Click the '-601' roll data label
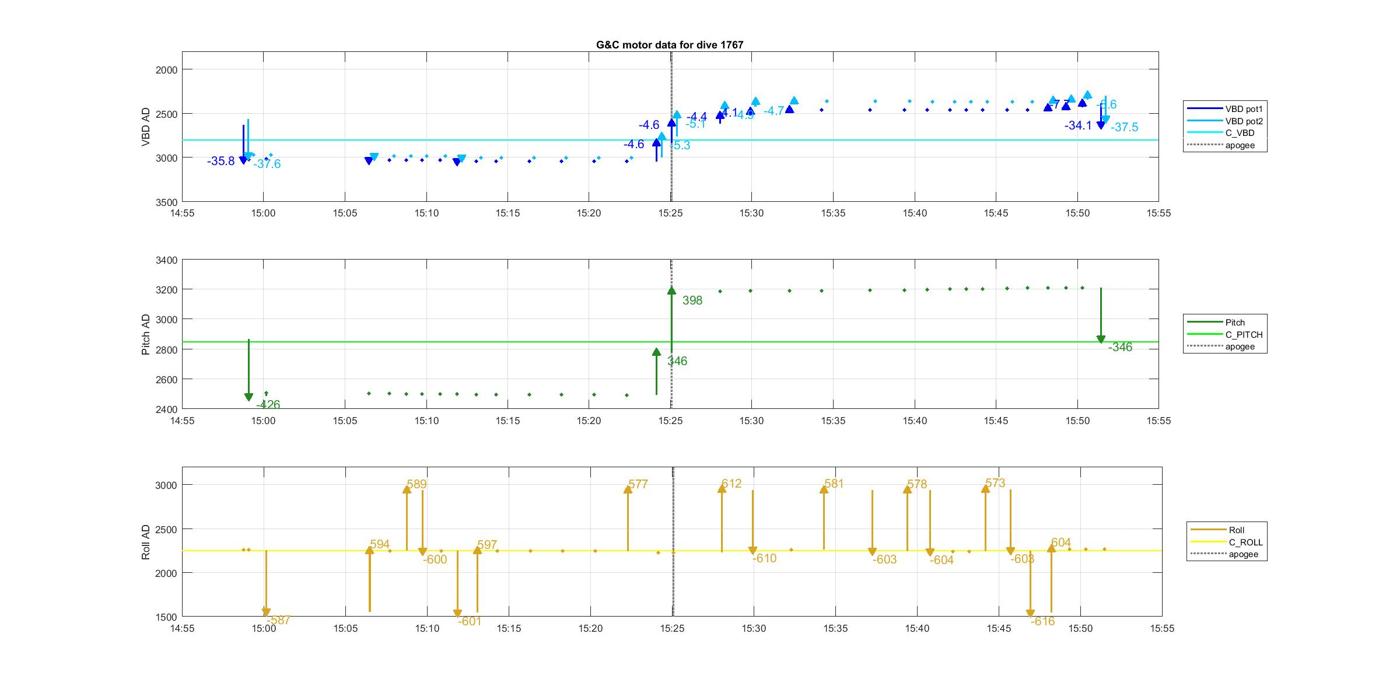Image resolution: width=1400 pixels, height=693 pixels. [x=470, y=621]
